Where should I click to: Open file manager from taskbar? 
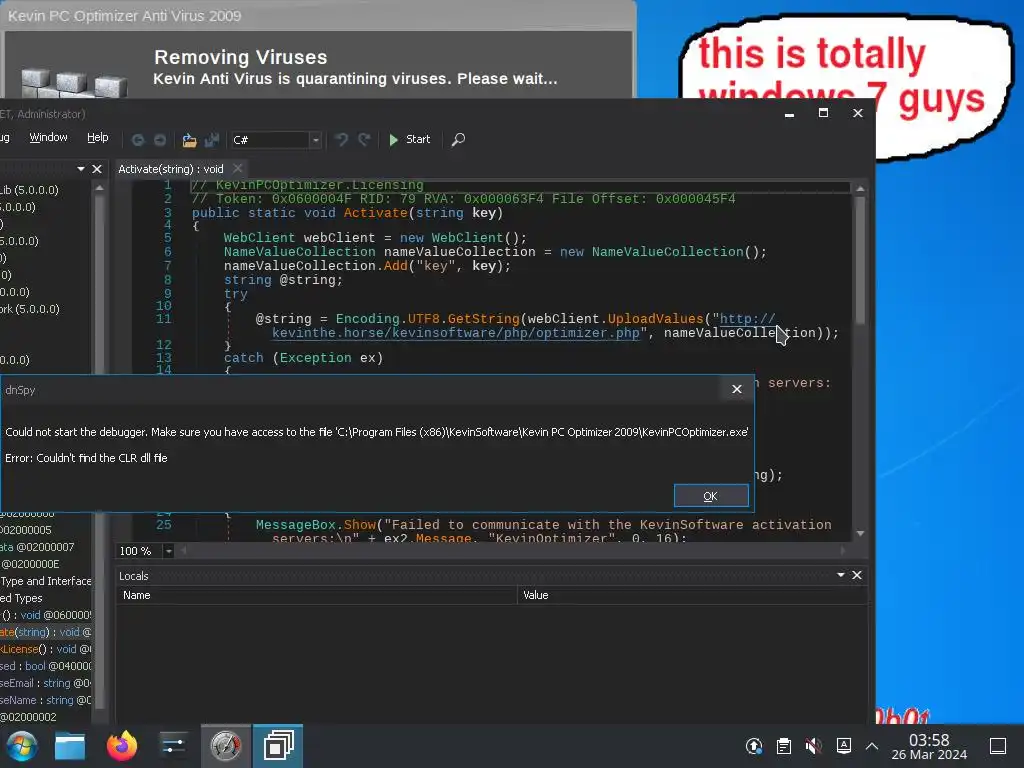(70, 746)
